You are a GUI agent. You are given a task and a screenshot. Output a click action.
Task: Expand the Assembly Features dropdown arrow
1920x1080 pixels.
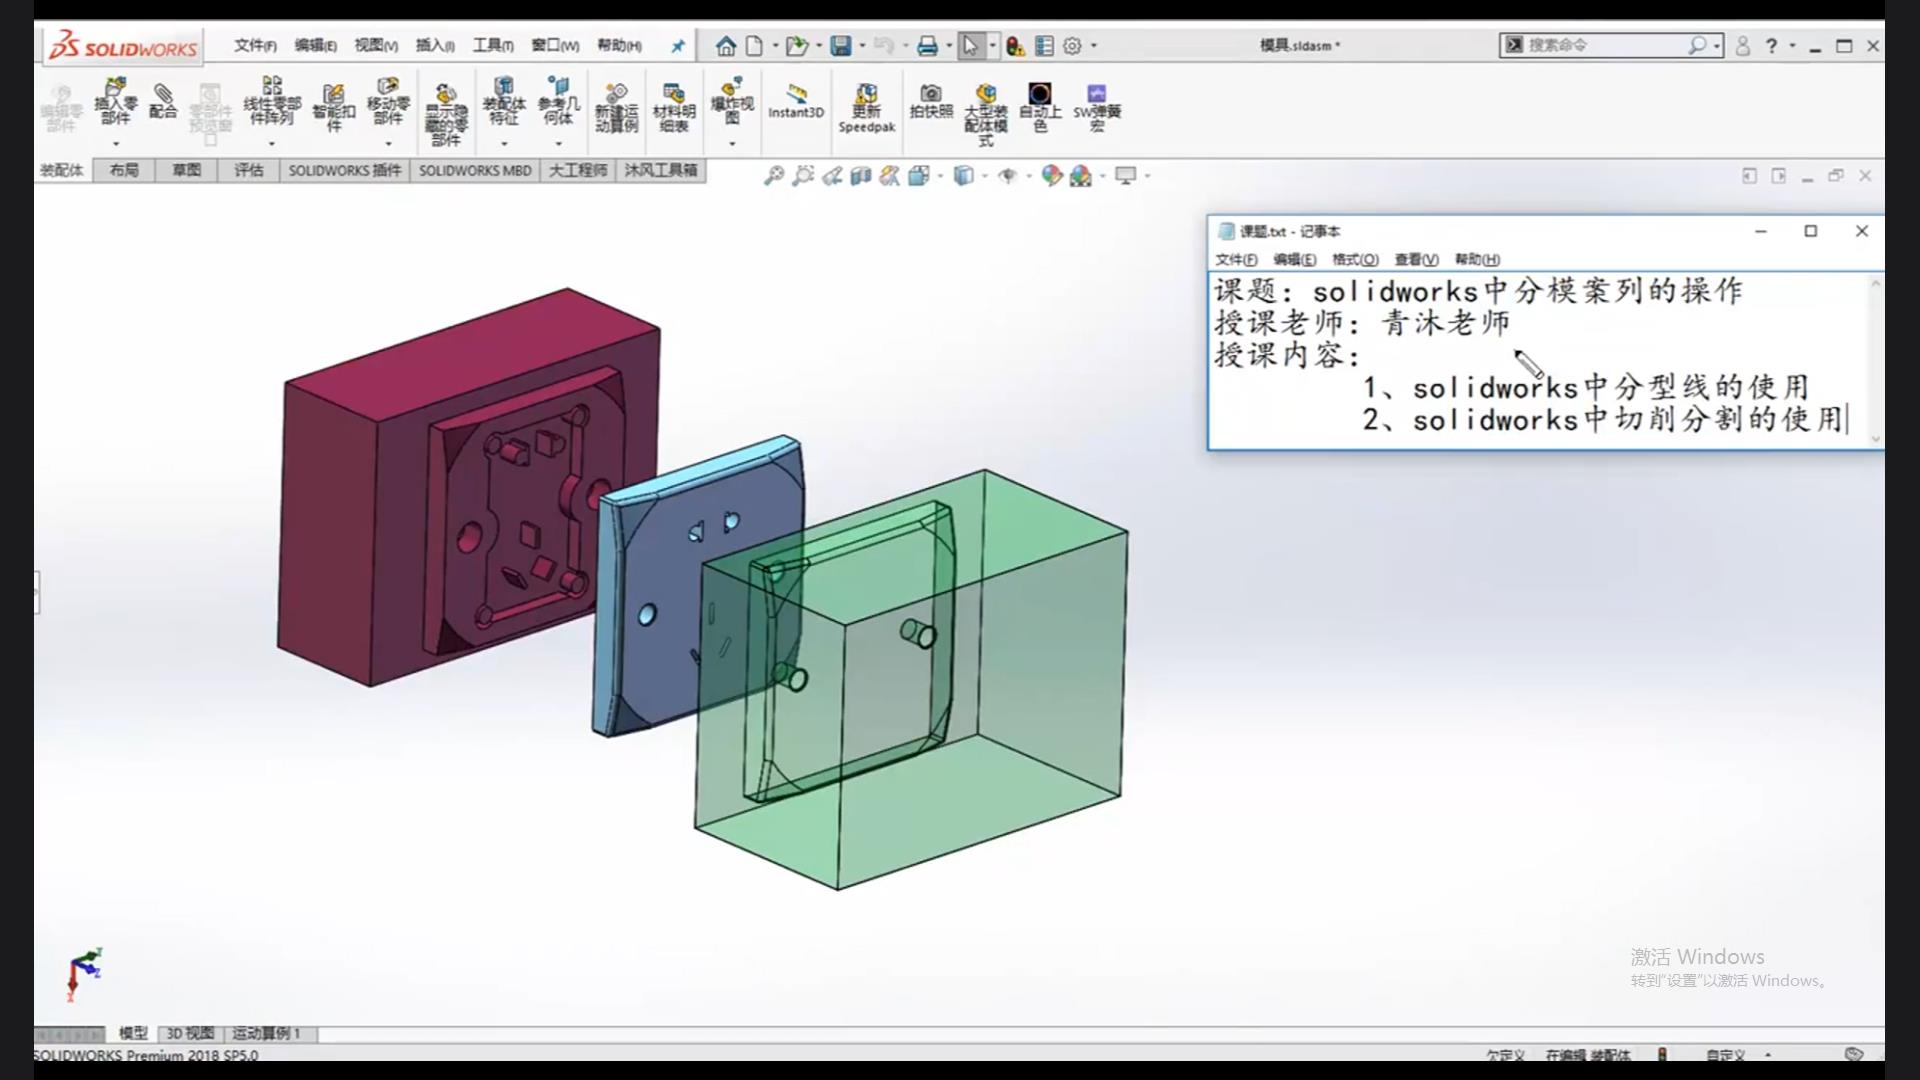(x=504, y=143)
